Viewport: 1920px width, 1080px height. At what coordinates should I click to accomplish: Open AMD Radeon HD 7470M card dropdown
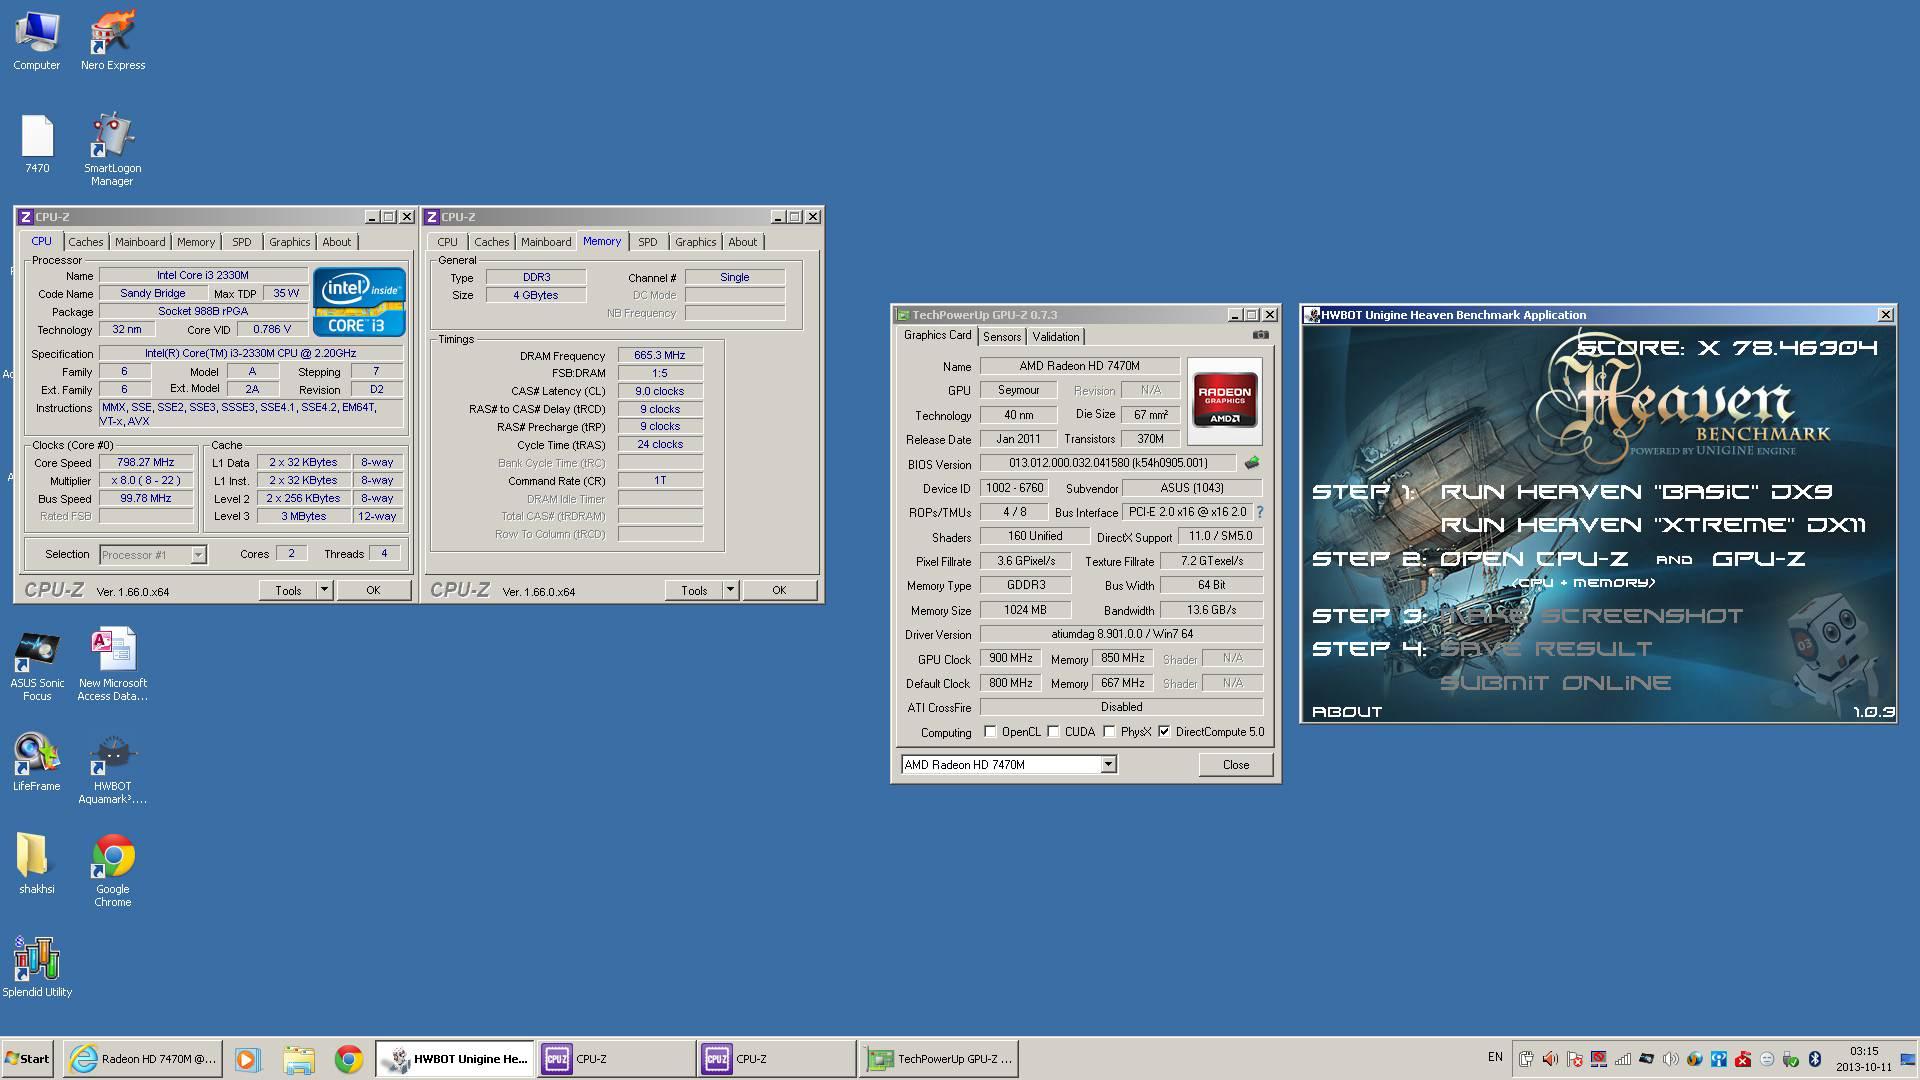coord(1108,765)
